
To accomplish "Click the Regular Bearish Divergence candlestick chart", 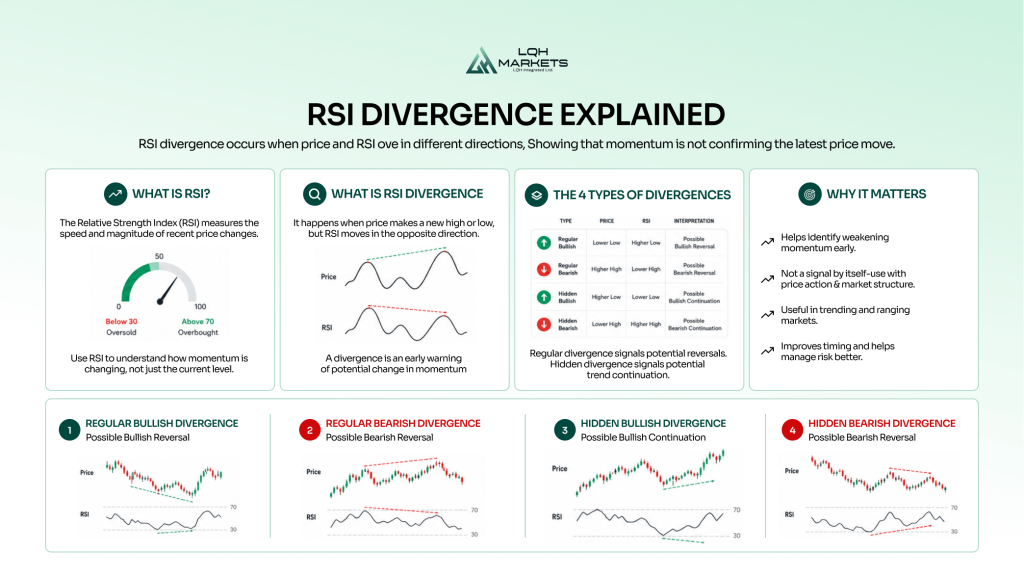I will click(x=396, y=478).
